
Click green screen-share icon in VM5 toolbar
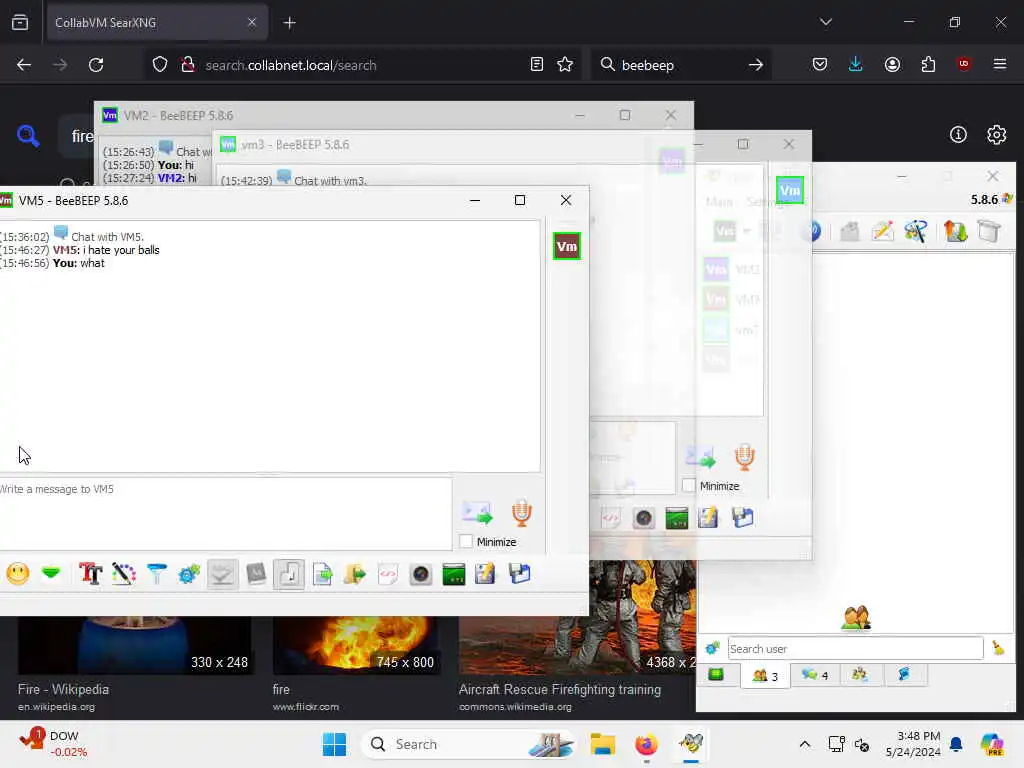pyautogui.click(x=453, y=574)
